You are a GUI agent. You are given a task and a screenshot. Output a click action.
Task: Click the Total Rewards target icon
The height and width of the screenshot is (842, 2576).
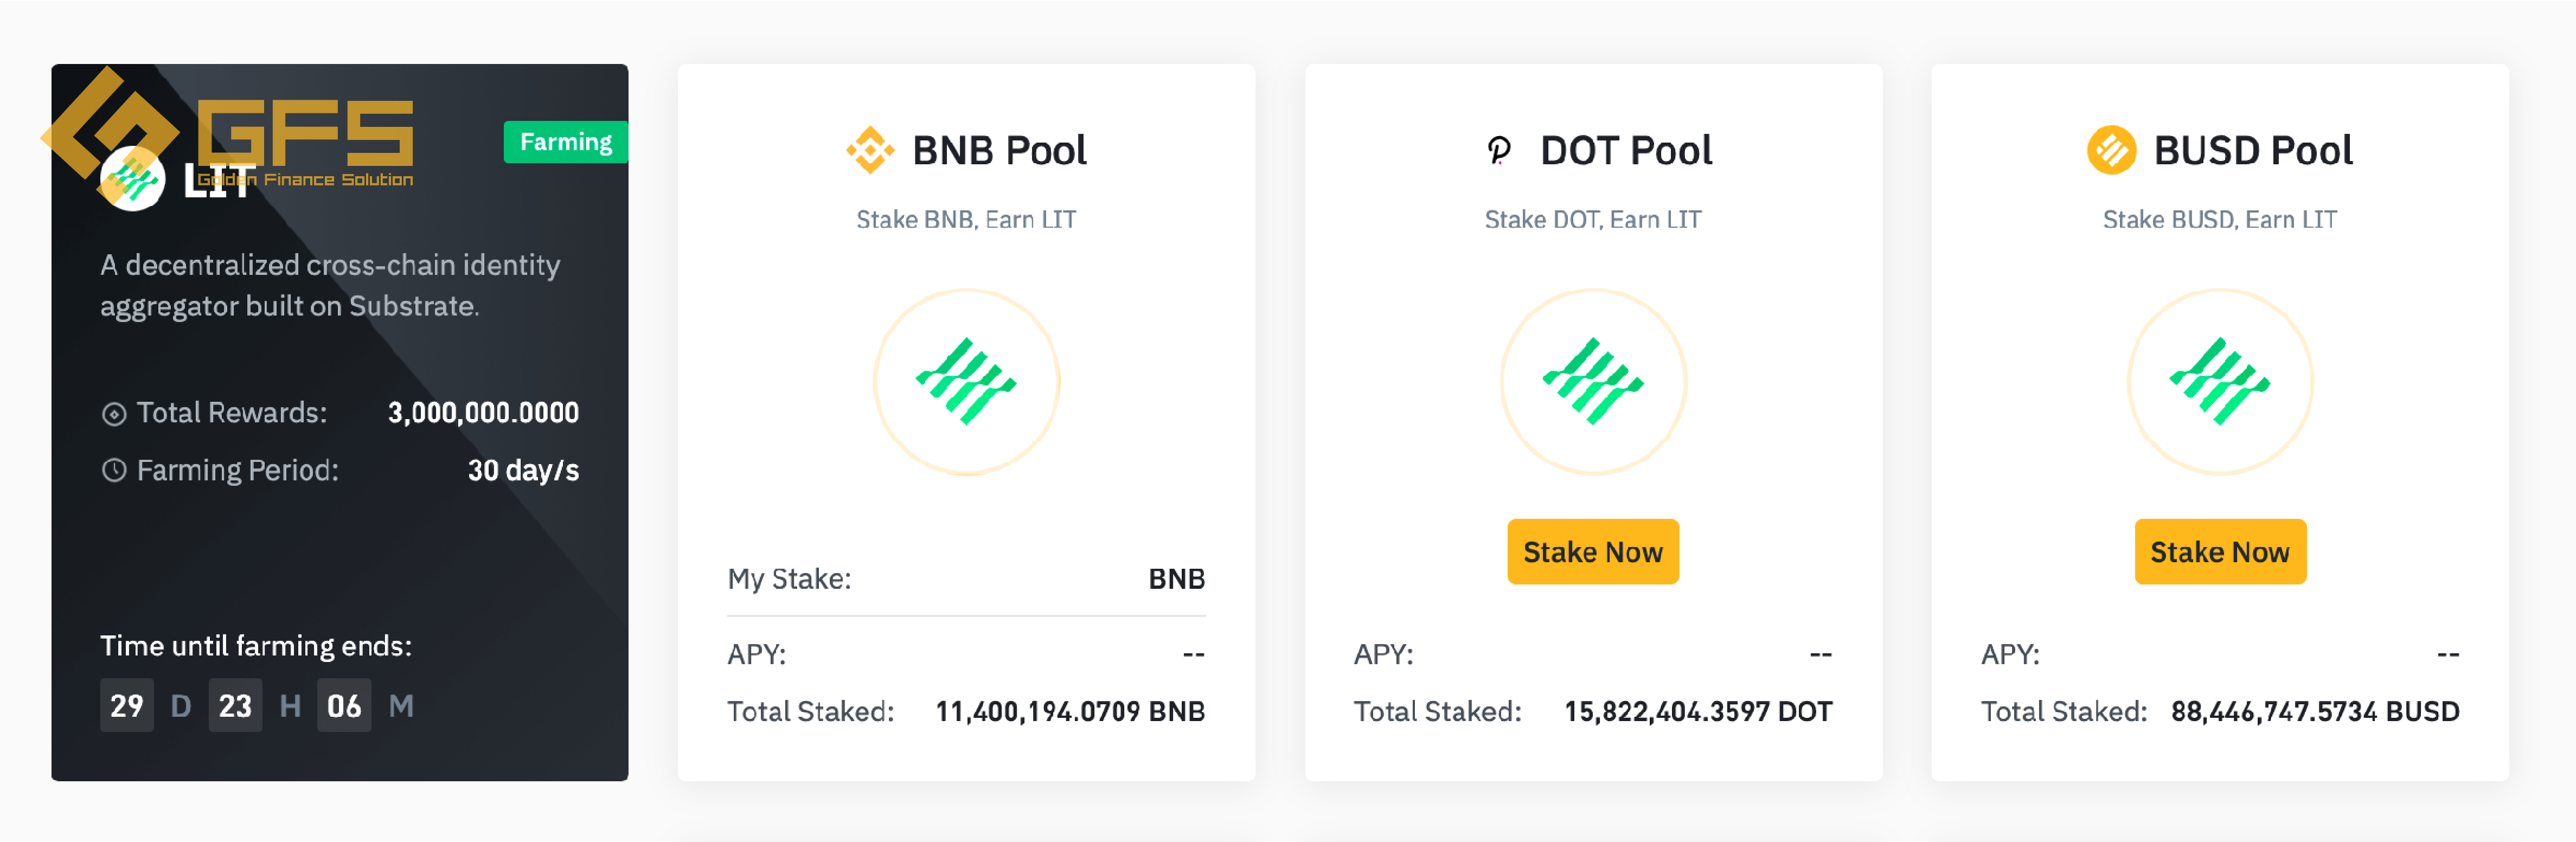pos(114,414)
